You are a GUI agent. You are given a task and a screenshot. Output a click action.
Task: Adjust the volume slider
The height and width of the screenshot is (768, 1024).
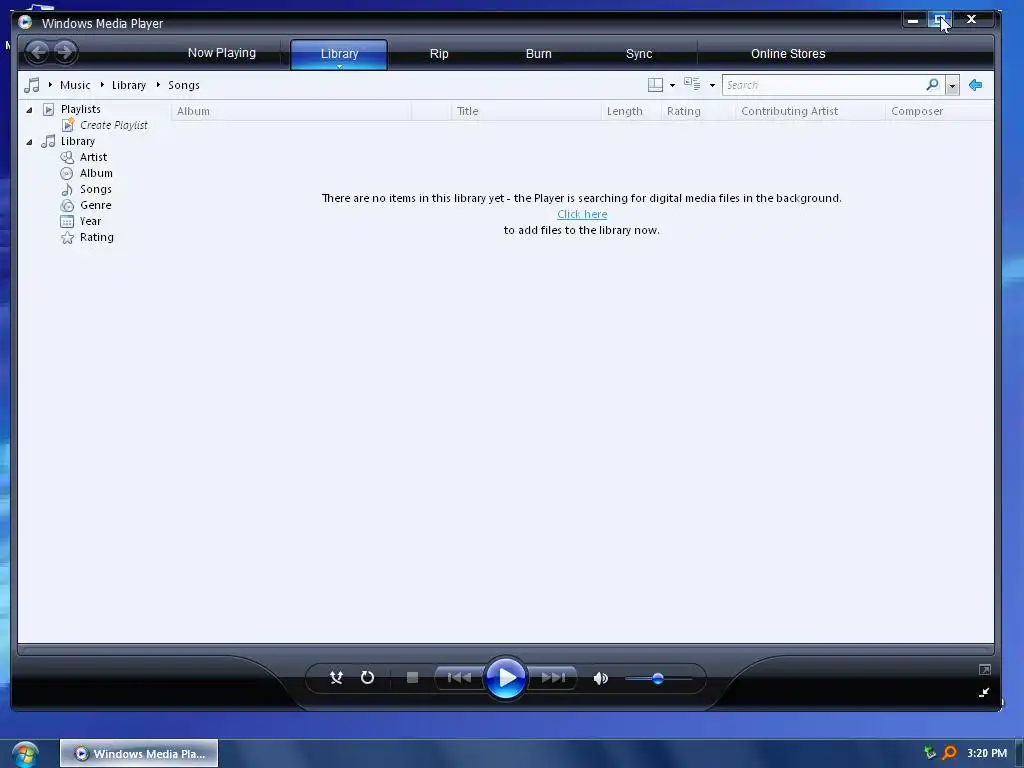click(x=658, y=679)
